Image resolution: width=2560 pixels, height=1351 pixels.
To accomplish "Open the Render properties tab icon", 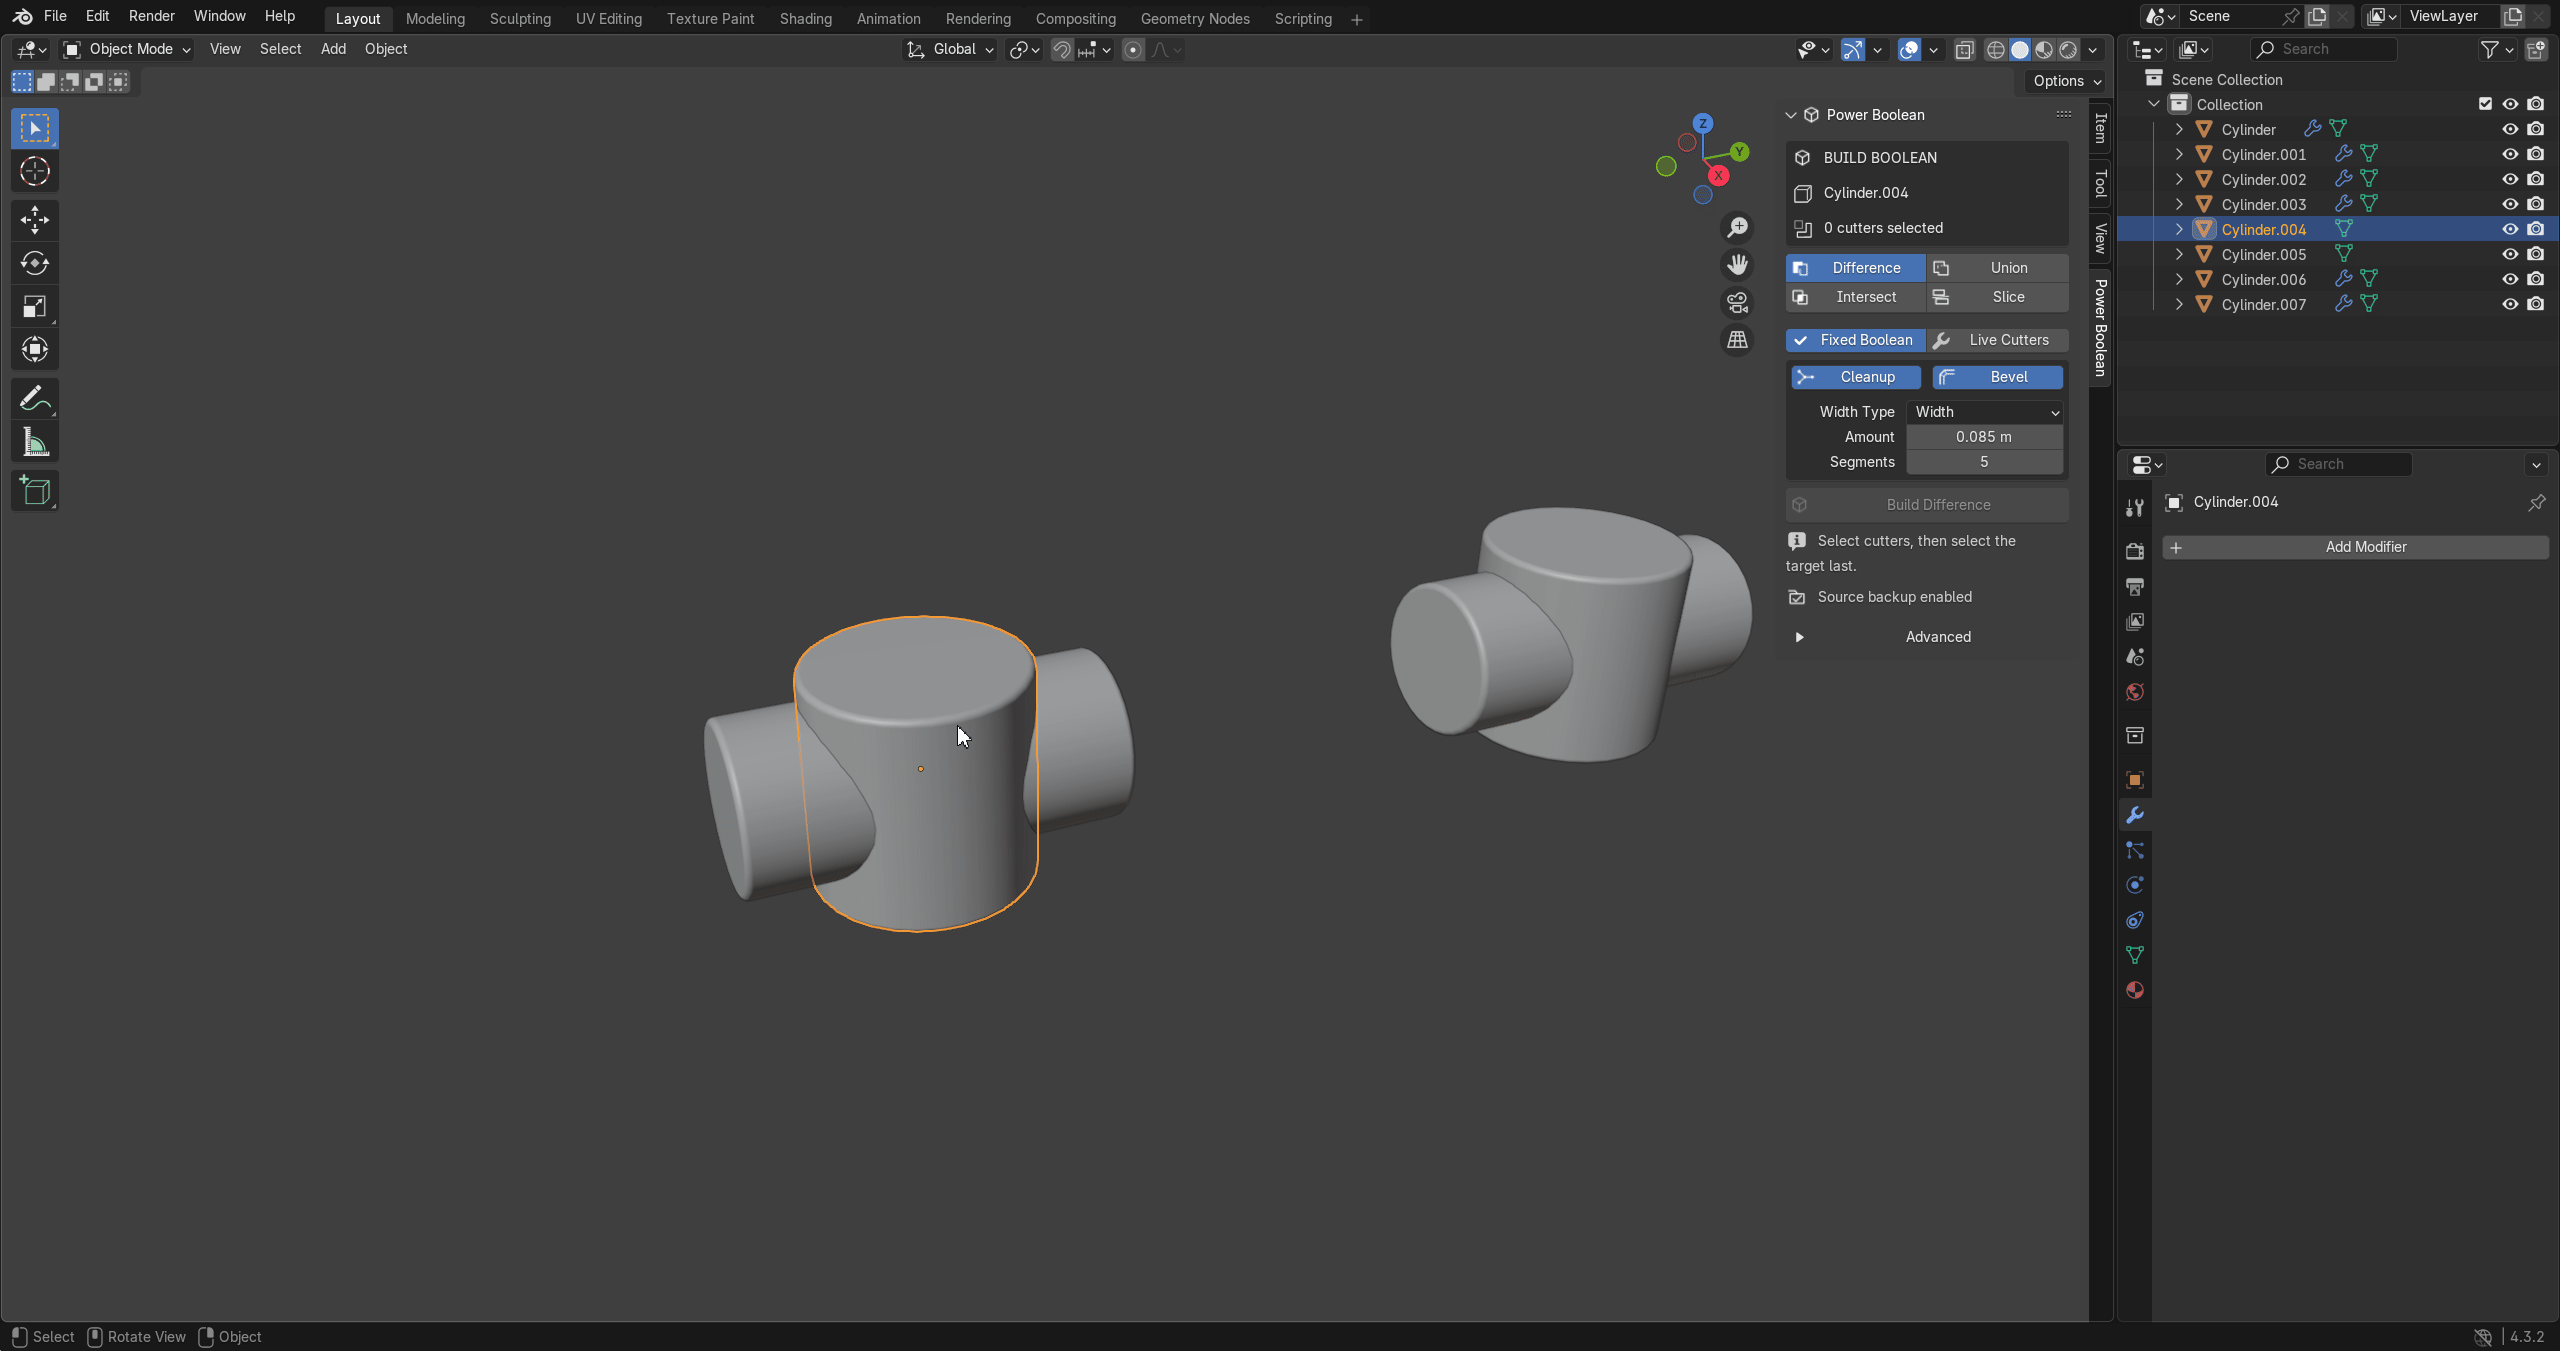I will (x=2135, y=551).
